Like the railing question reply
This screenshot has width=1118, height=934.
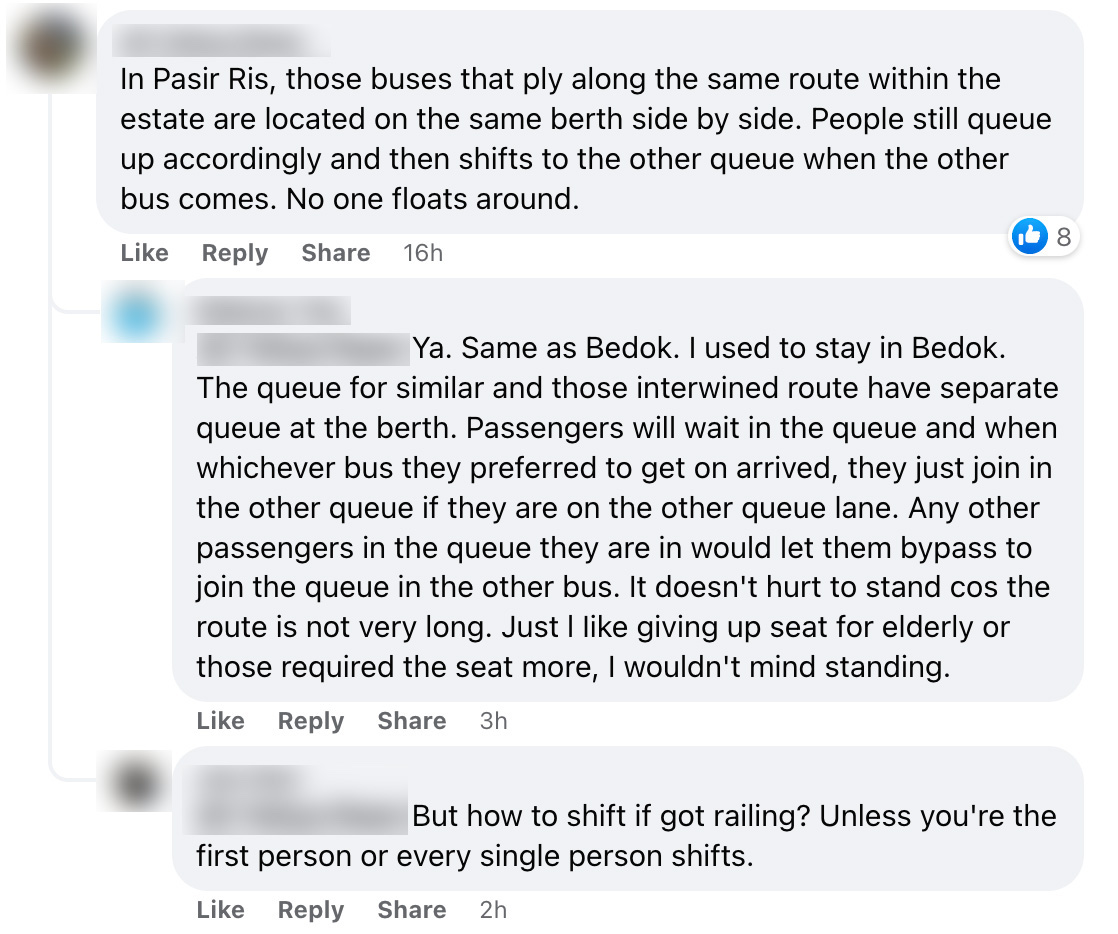click(x=220, y=910)
